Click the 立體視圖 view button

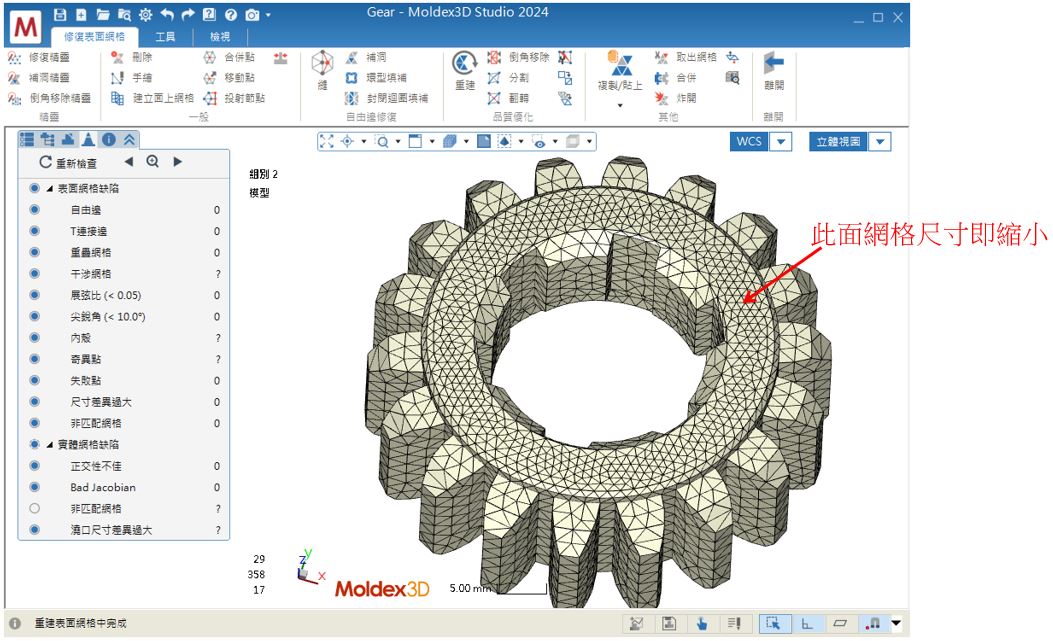pyautogui.click(x=838, y=142)
